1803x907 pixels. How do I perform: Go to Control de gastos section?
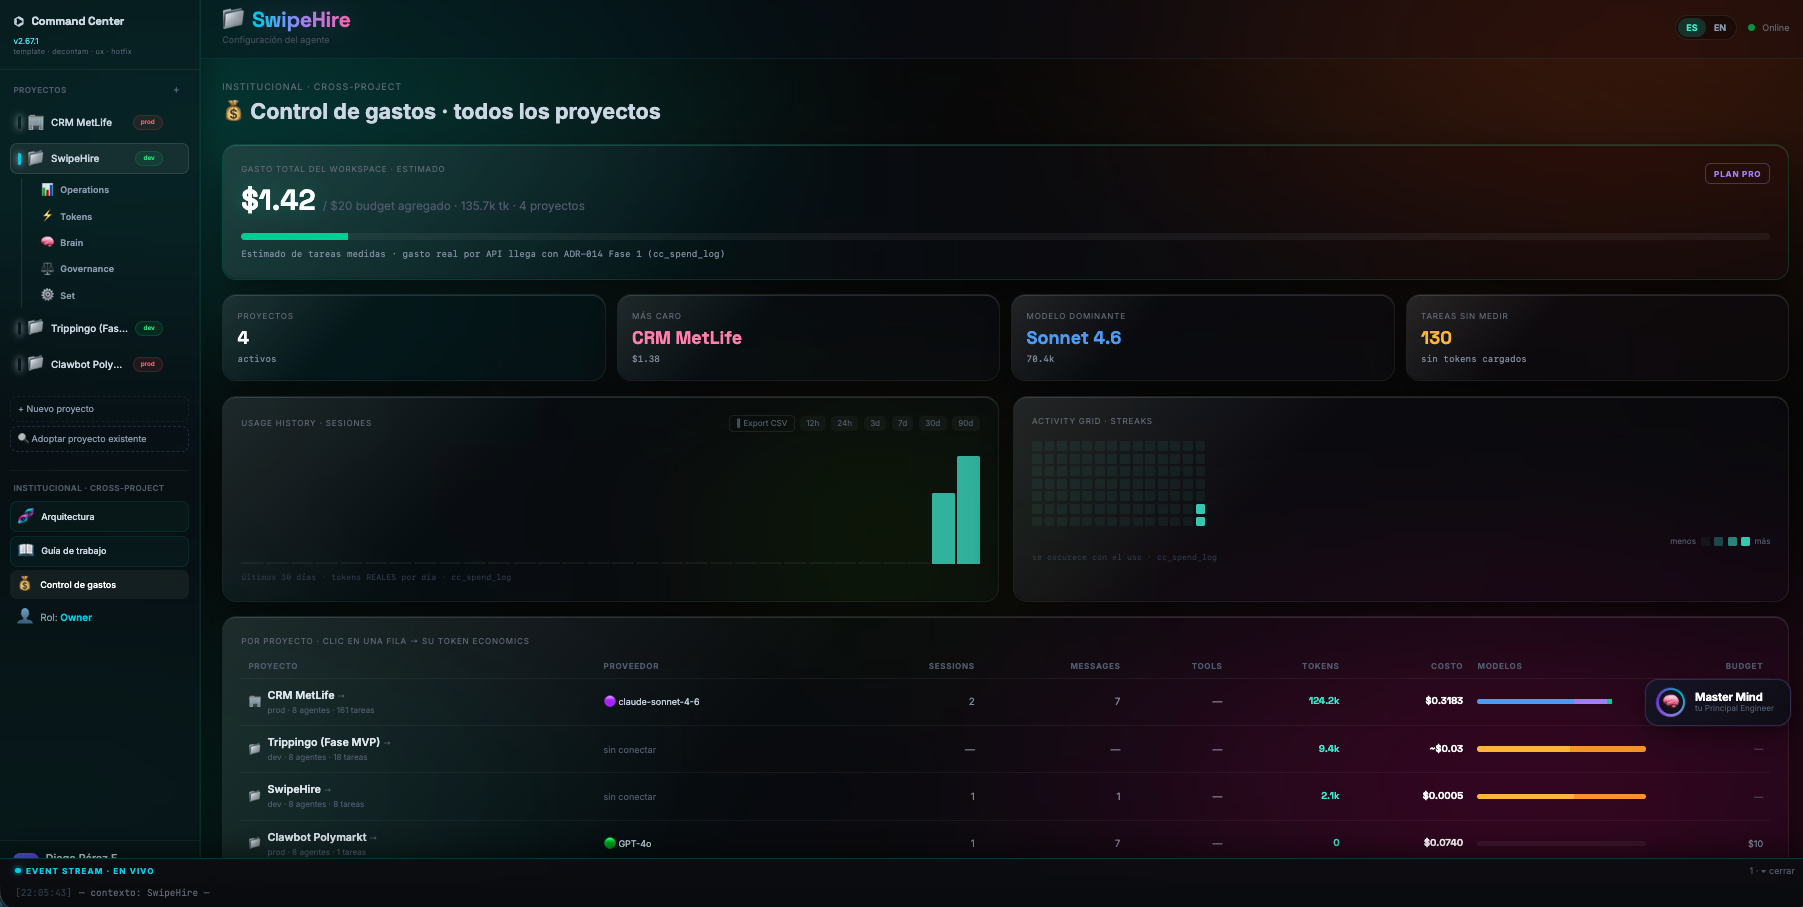pyautogui.click(x=99, y=584)
